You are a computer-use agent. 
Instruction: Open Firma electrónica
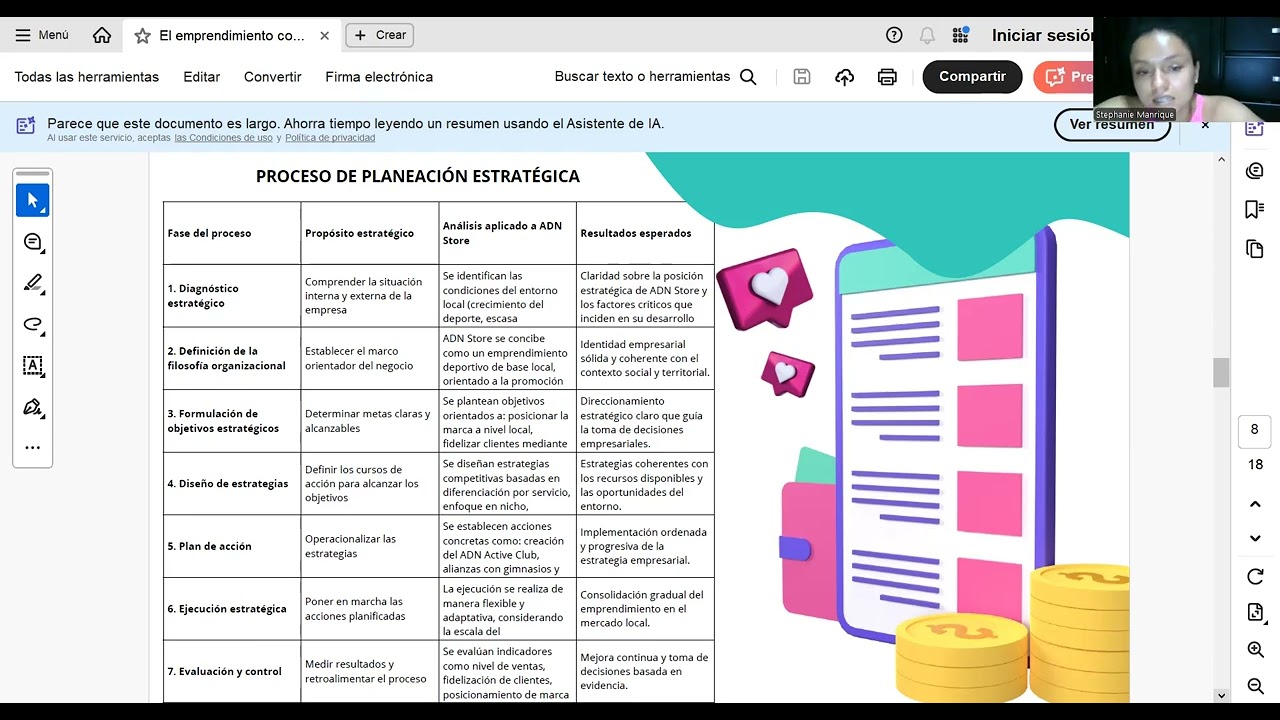(379, 77)
